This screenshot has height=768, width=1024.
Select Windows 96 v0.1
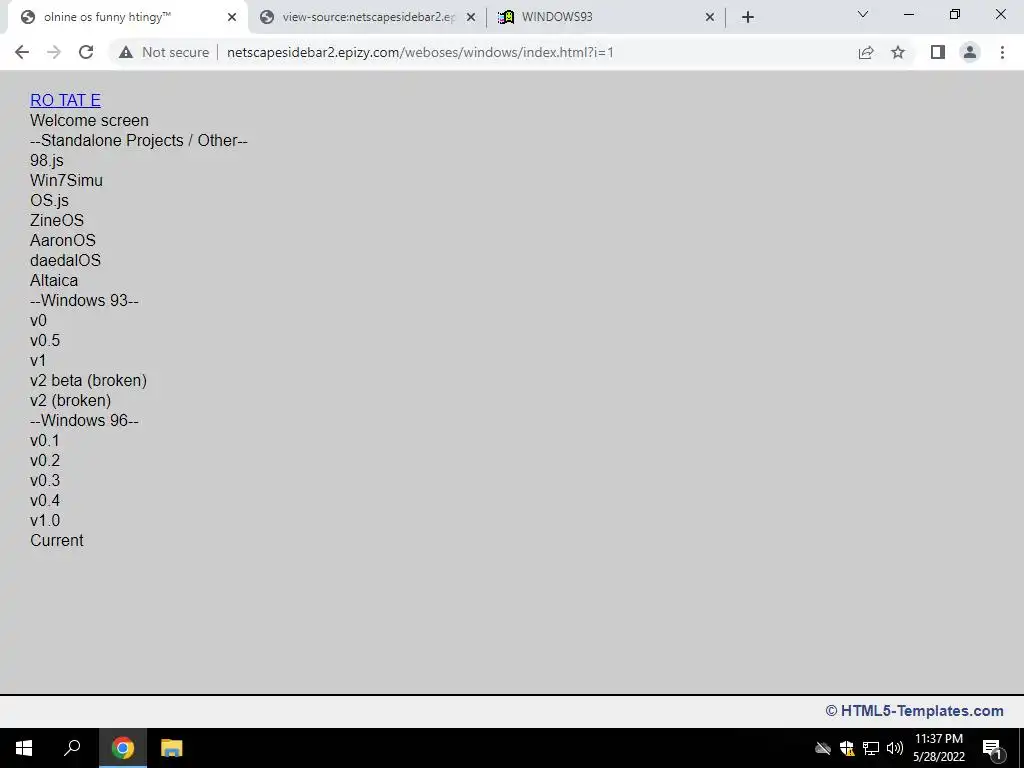coord(45,440)
